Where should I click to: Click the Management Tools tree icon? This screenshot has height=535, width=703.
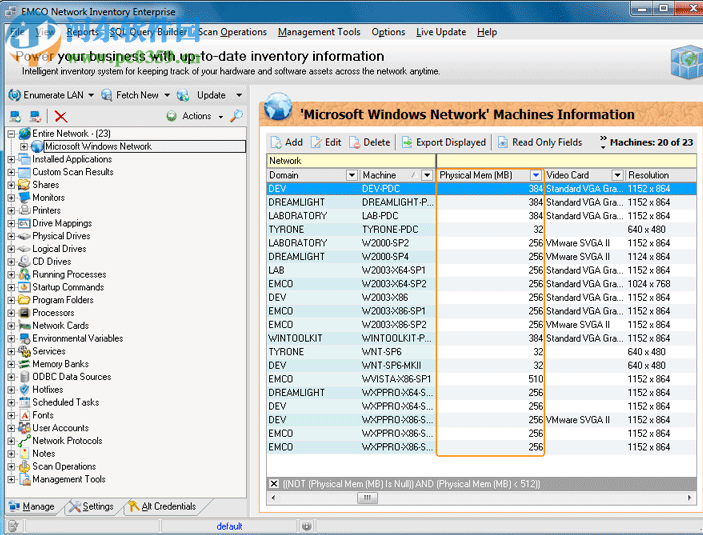24,479
